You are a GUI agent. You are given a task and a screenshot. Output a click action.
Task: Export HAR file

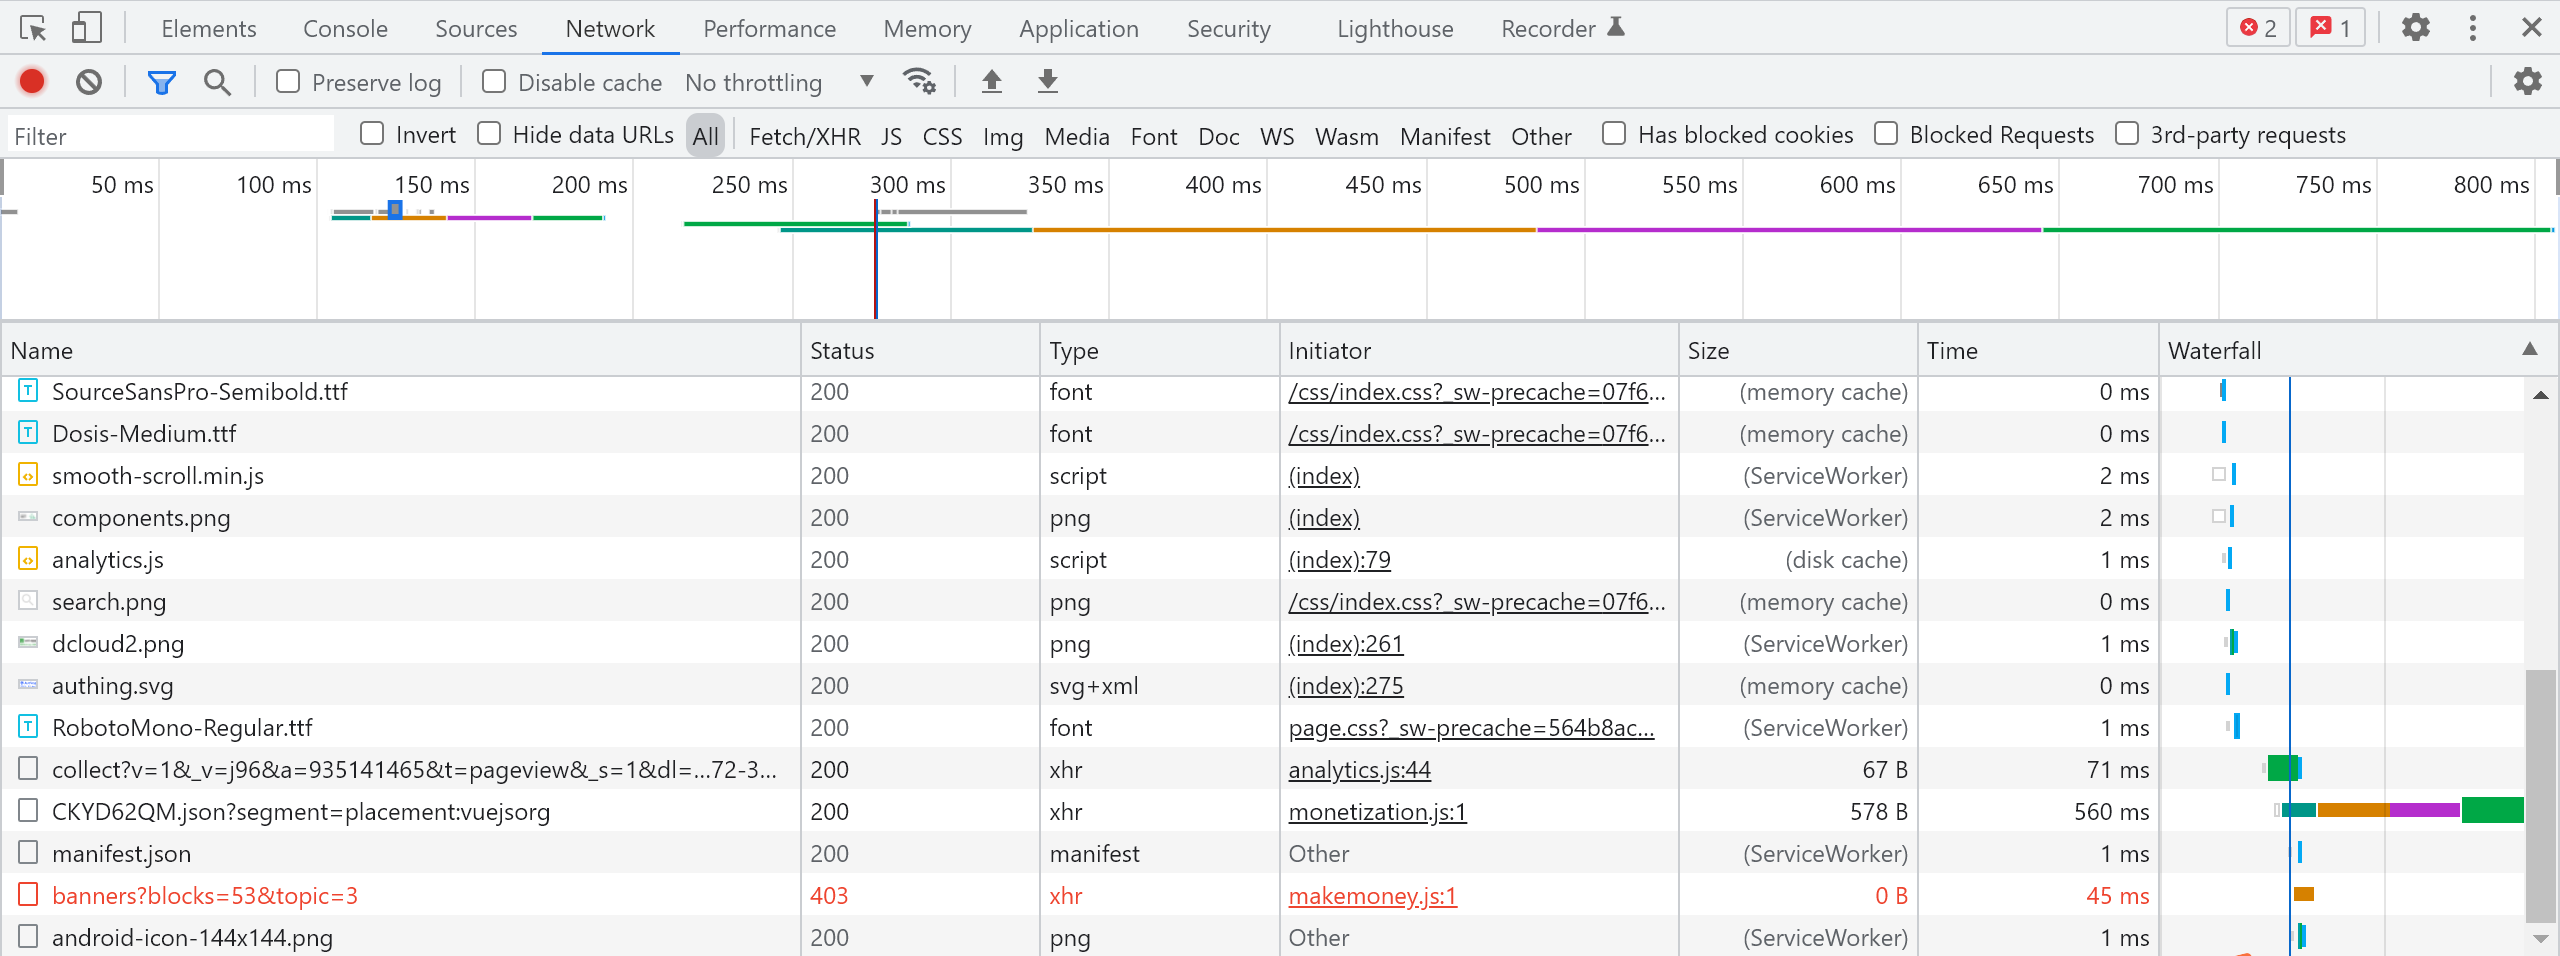click(1046, 82)
